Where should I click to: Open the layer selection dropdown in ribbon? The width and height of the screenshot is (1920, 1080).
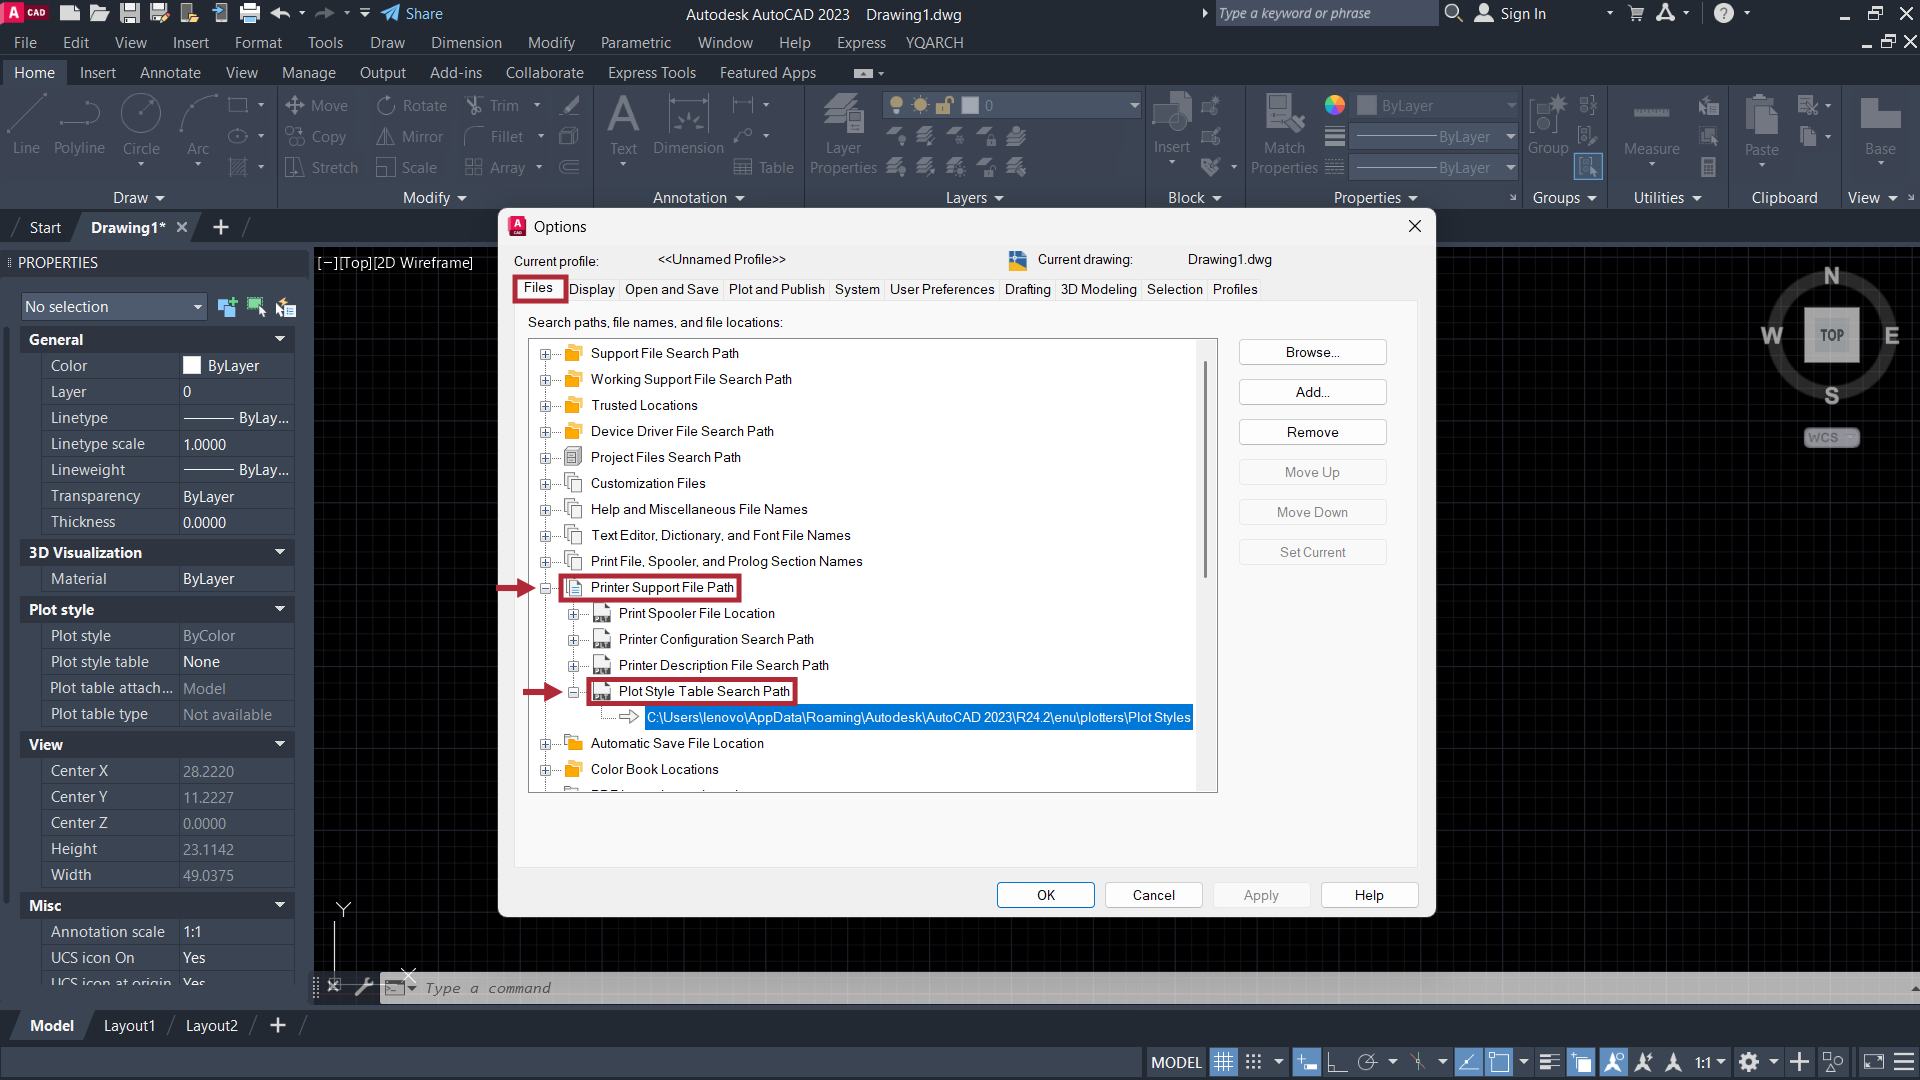click(x=1012, y=105)
